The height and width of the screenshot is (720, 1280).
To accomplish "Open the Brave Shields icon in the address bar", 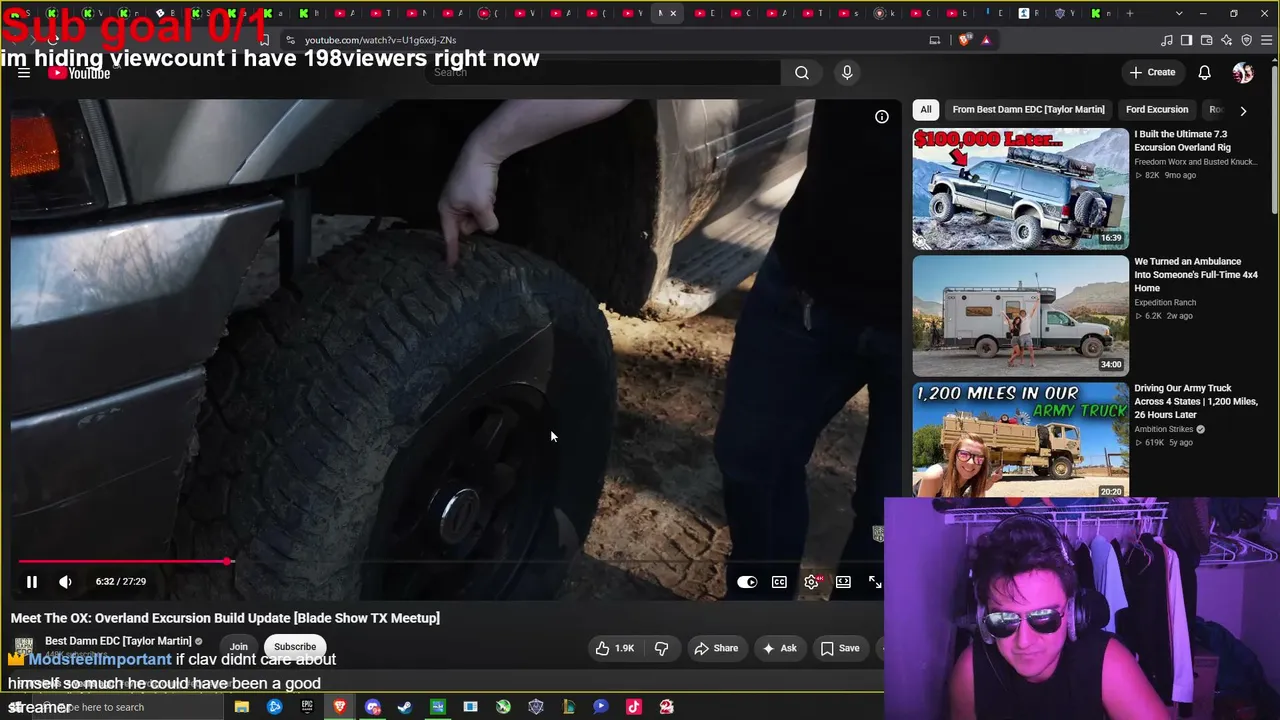I will 964,40.
